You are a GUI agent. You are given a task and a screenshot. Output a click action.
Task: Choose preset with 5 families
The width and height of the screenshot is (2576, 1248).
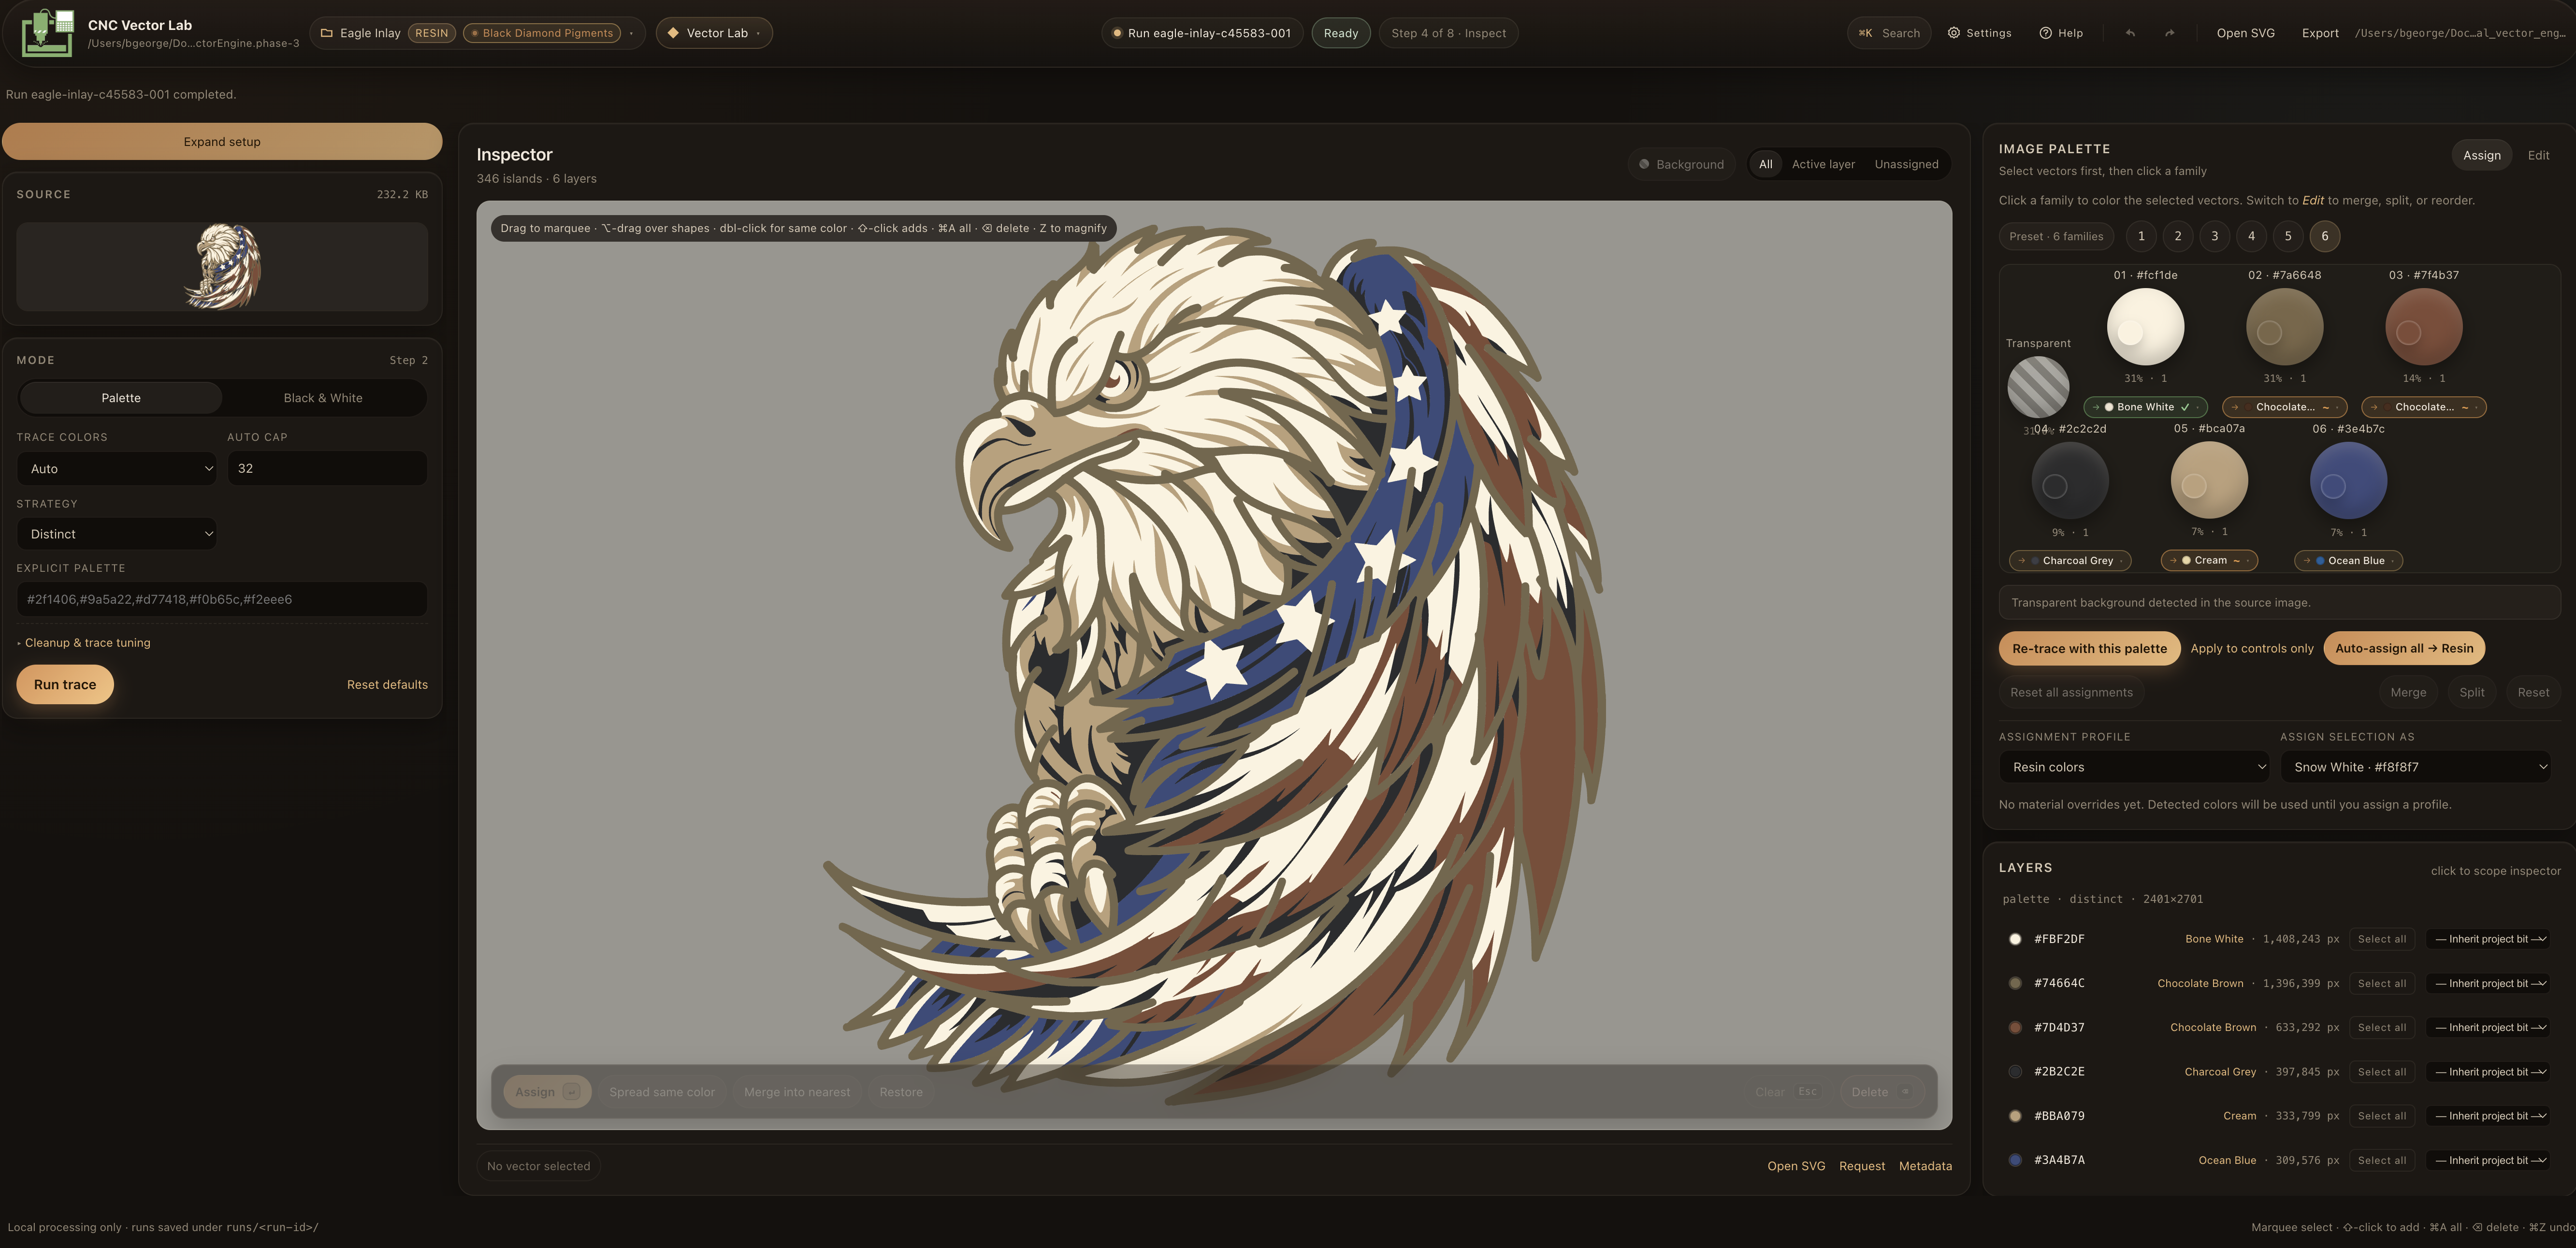2288,236
